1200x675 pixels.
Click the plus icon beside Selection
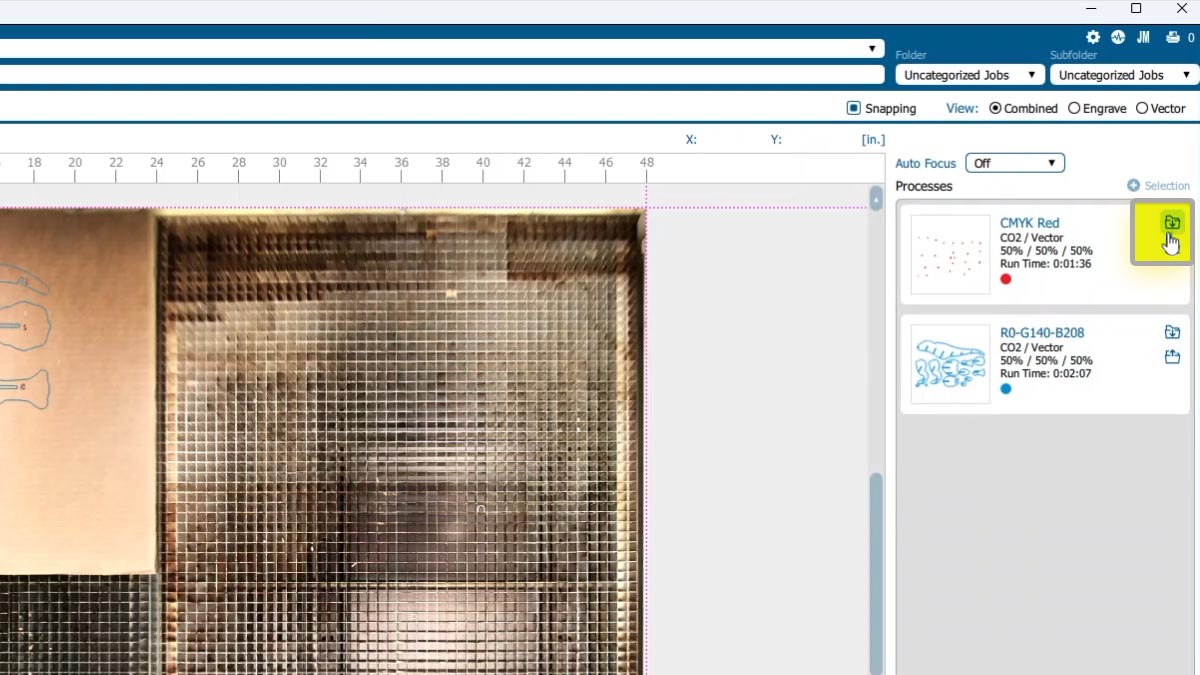click(x=1133, y=186)
